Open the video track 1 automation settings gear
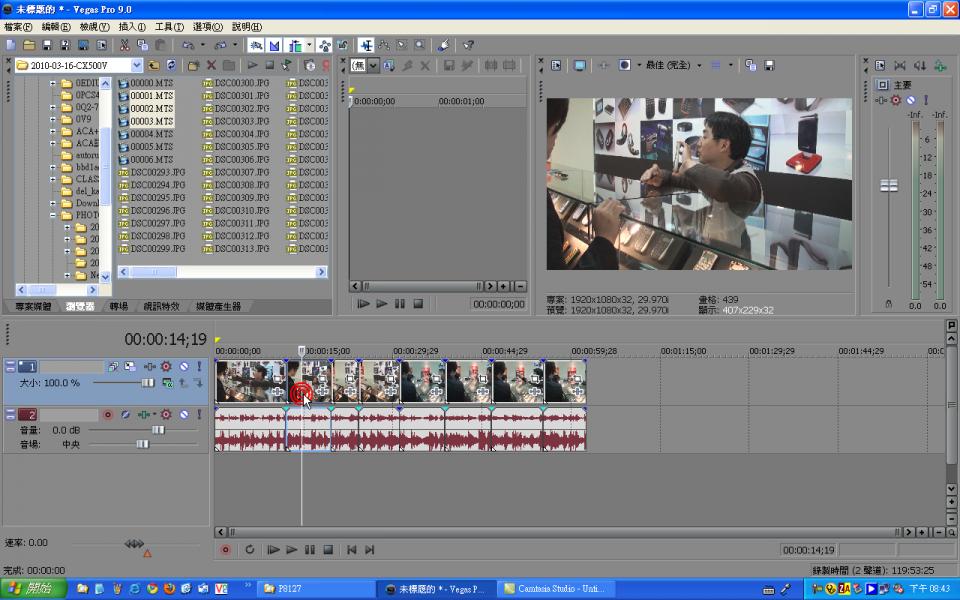Image resolution: width=960 pixels, height=600 pixels. (166, 367)
